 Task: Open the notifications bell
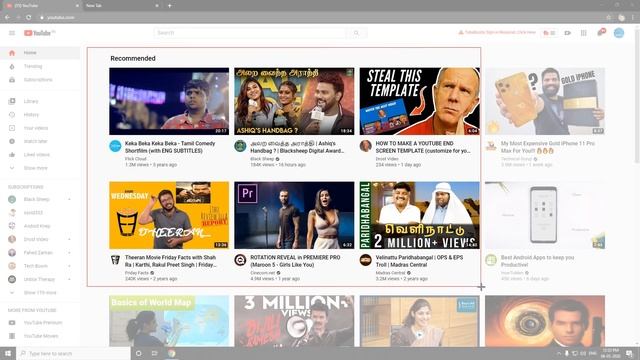(601, 33)
